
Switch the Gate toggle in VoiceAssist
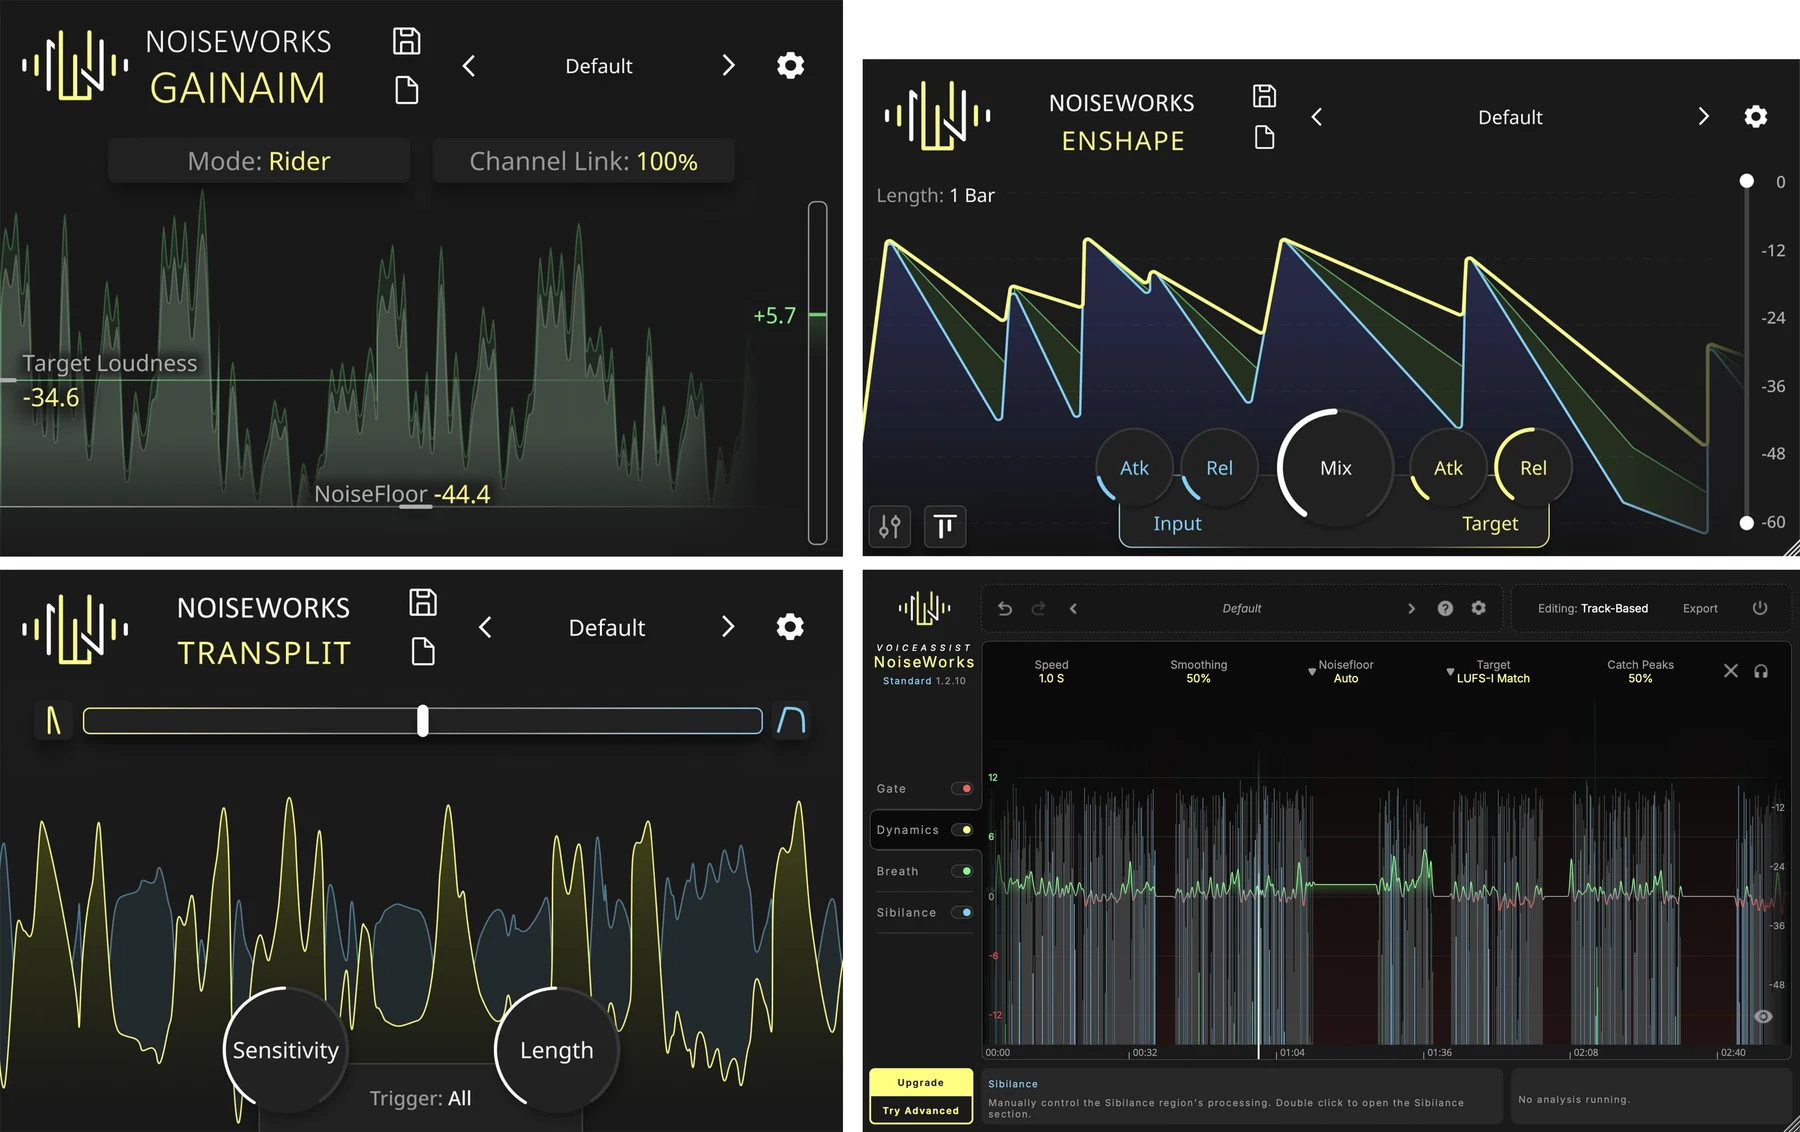click(x=962, y=789)
